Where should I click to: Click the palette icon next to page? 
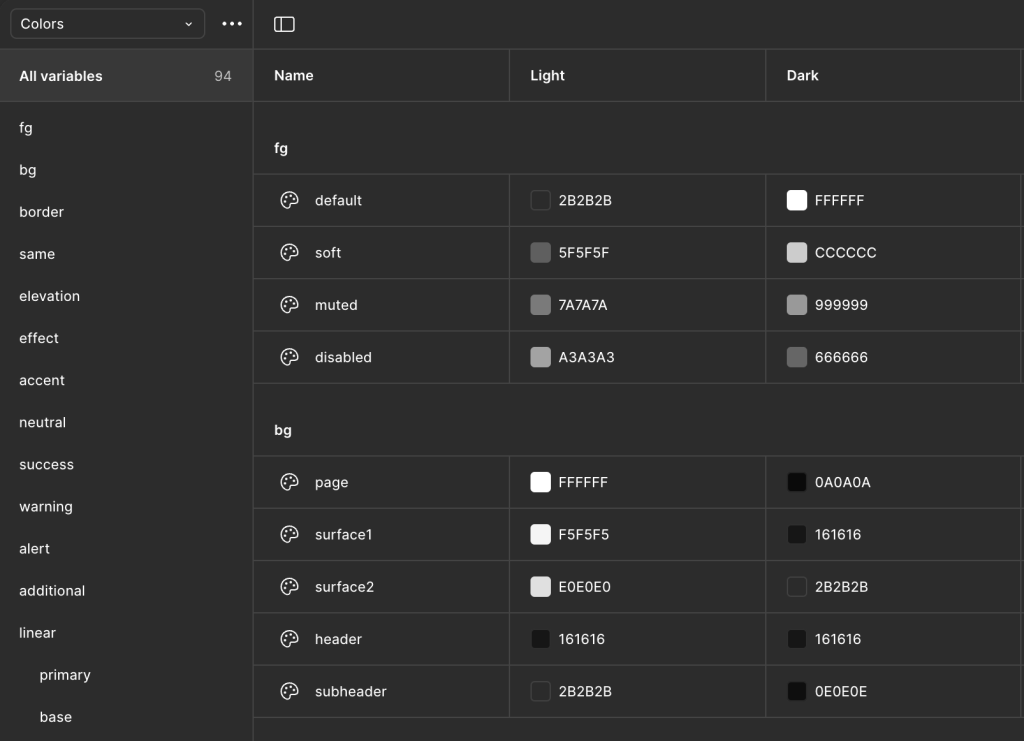coord(289,482)
